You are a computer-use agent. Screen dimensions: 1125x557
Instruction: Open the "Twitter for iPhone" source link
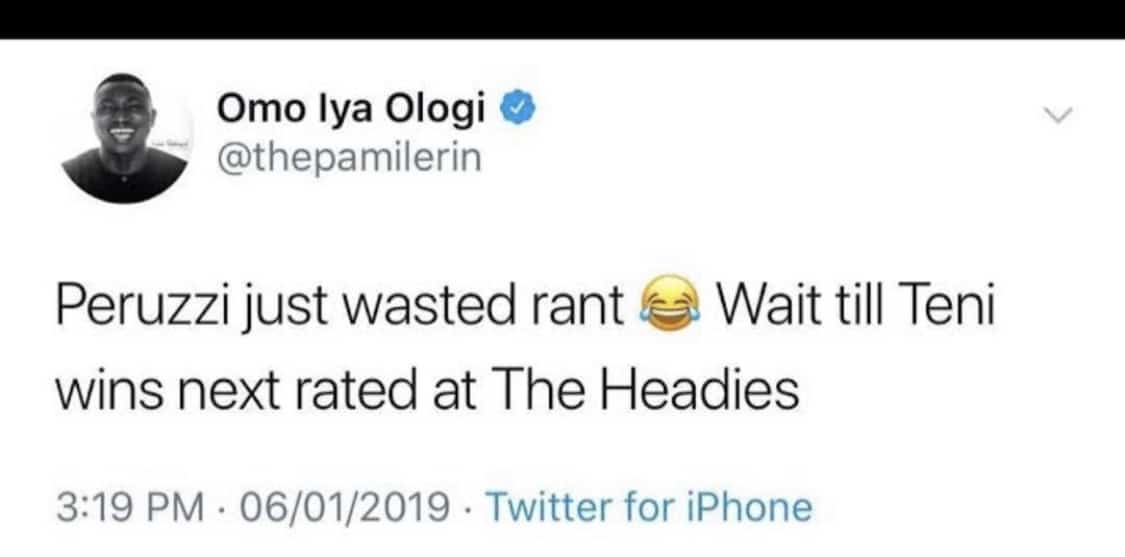coord(648,507)
